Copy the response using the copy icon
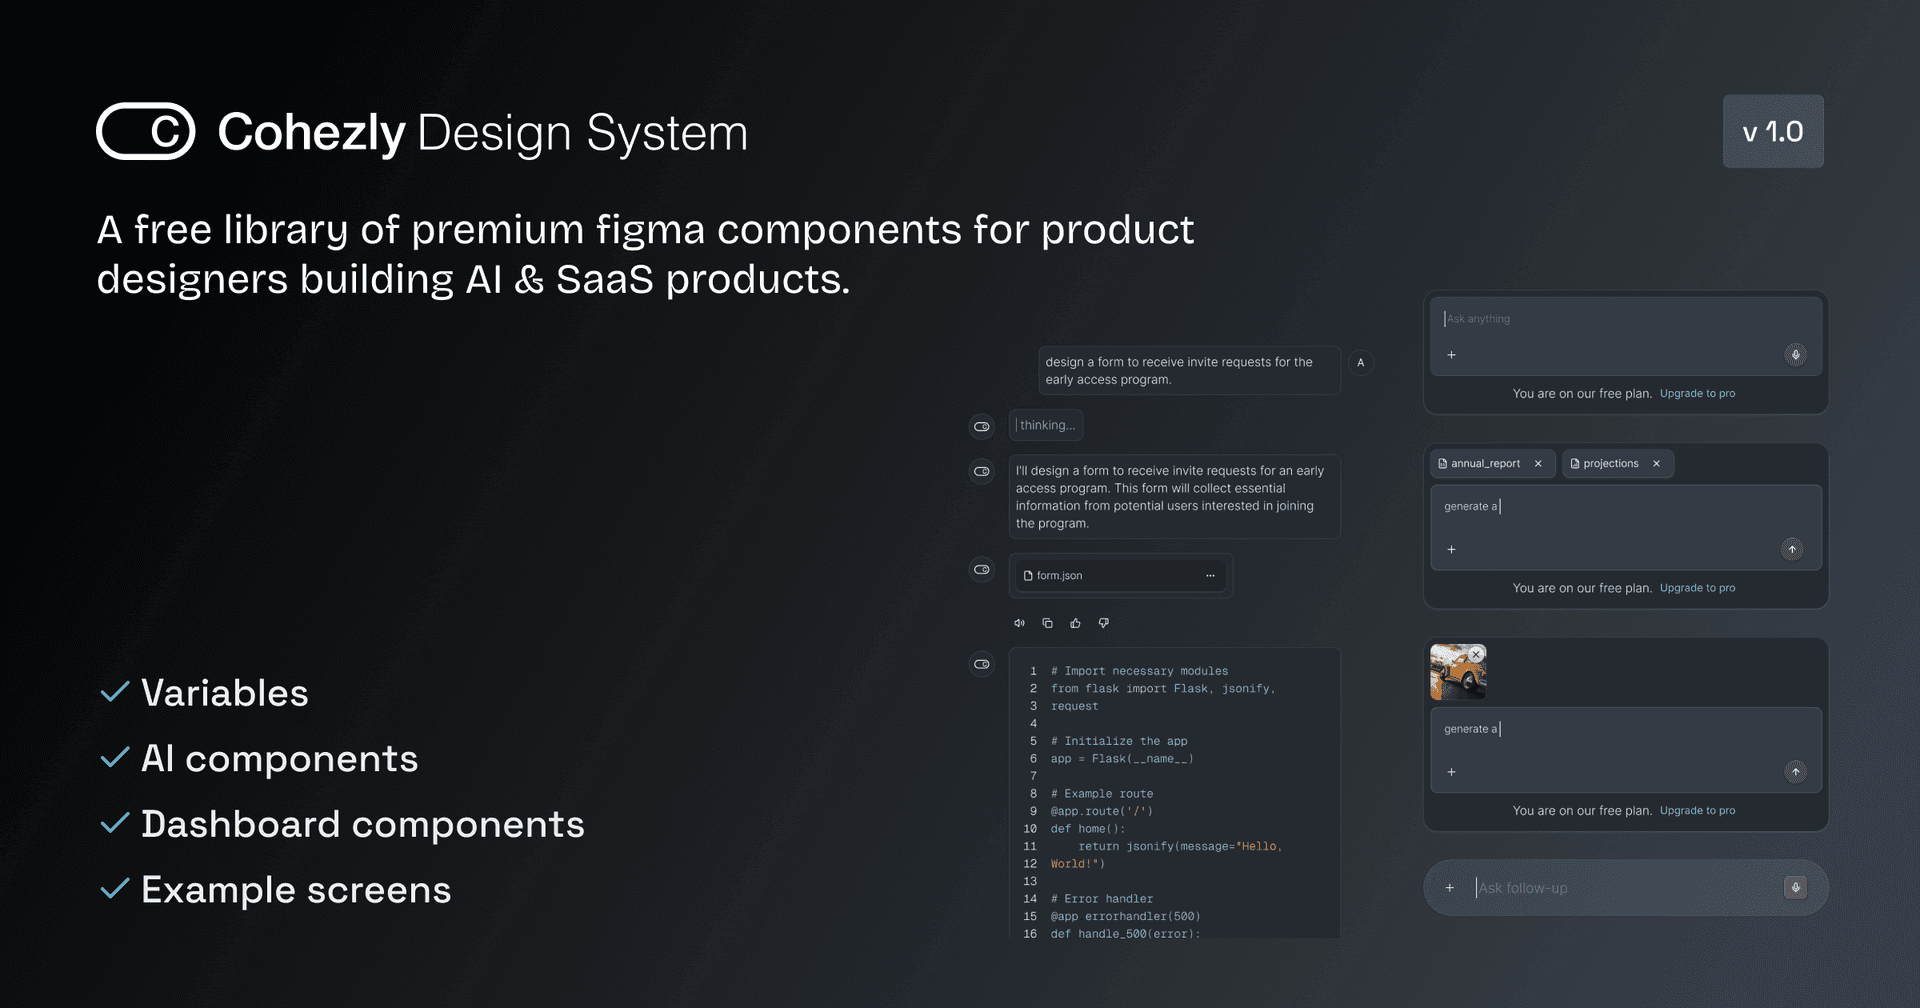 coord(1047,623)
